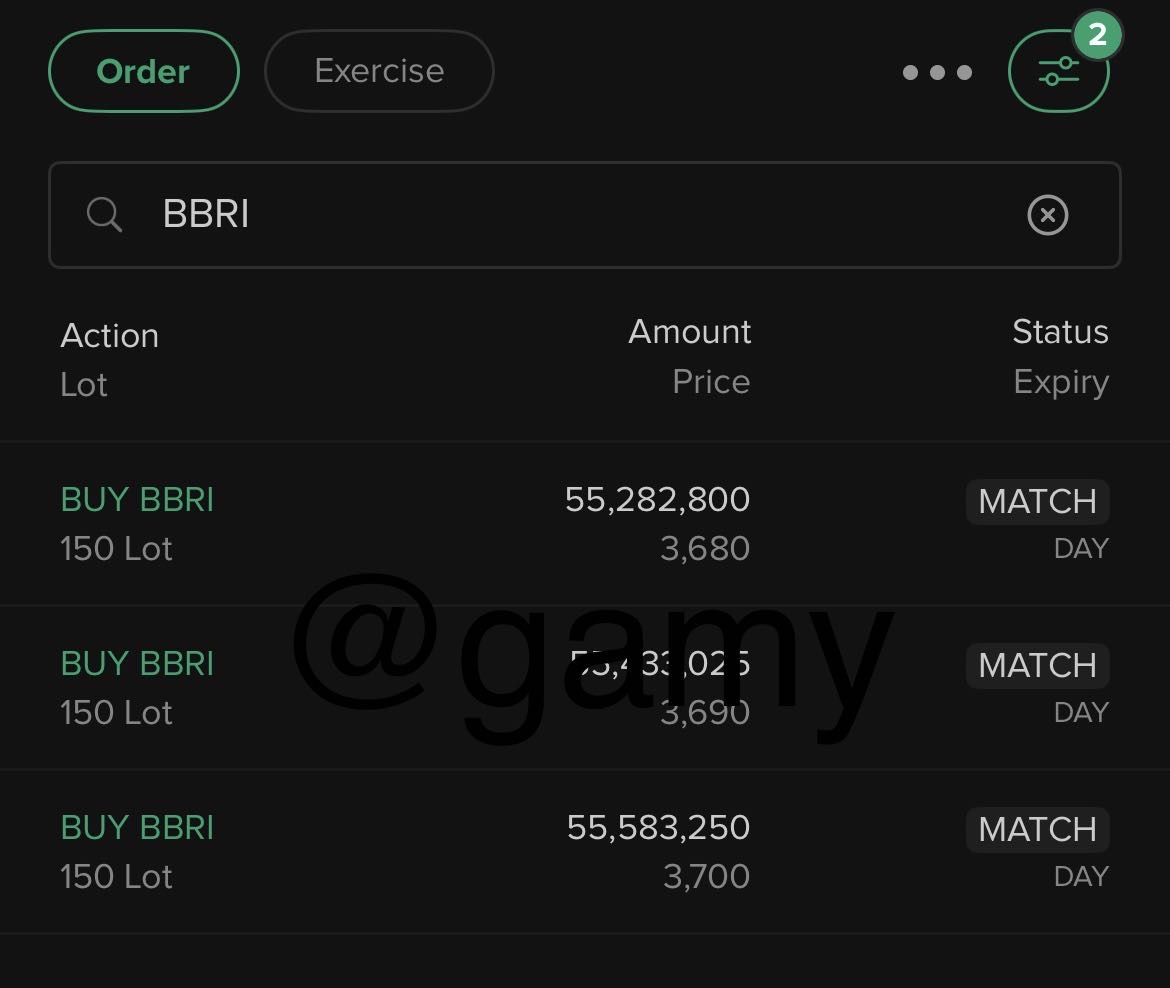Select the 55,583,250 amount value
1170x988 pixels.
click(x=658, y=827)
